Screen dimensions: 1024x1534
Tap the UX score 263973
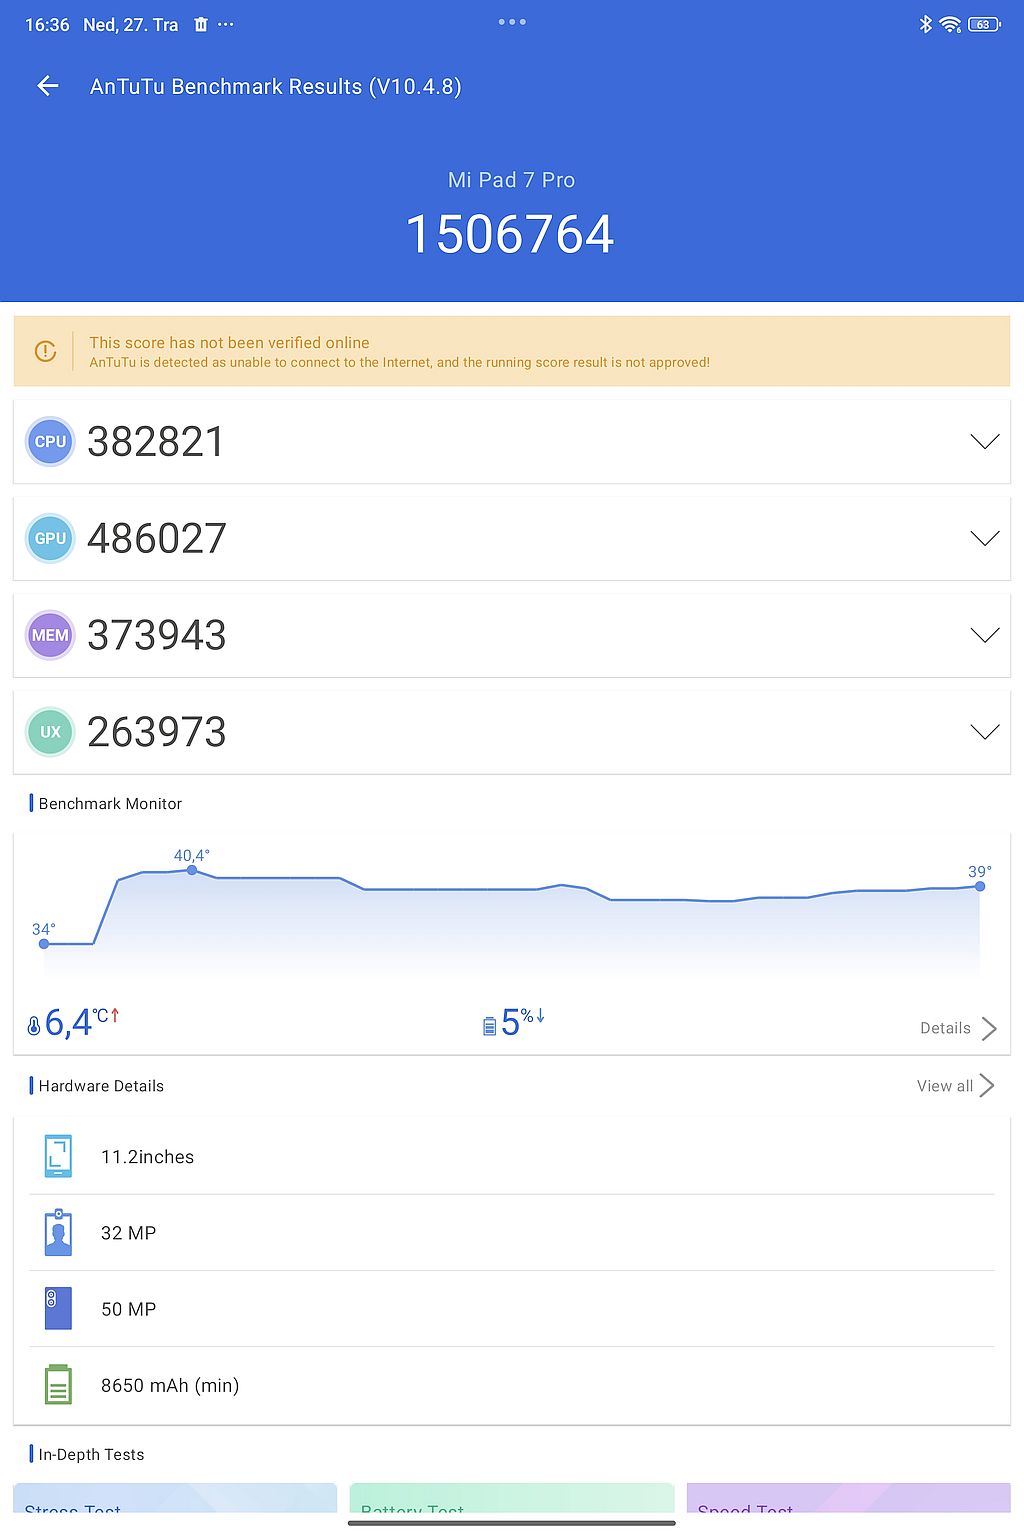tap(157, 732)
